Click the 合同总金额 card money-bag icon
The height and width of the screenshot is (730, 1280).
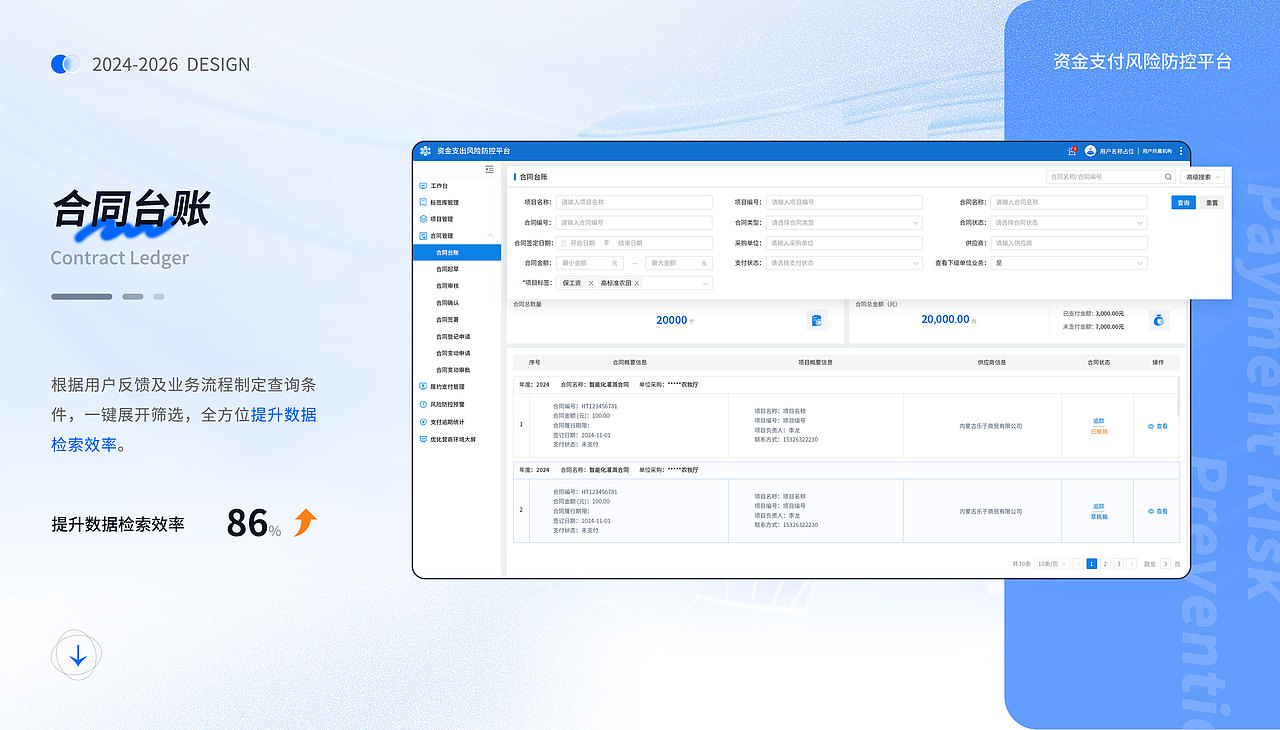pyautogui.click(x=1158, y=321)
